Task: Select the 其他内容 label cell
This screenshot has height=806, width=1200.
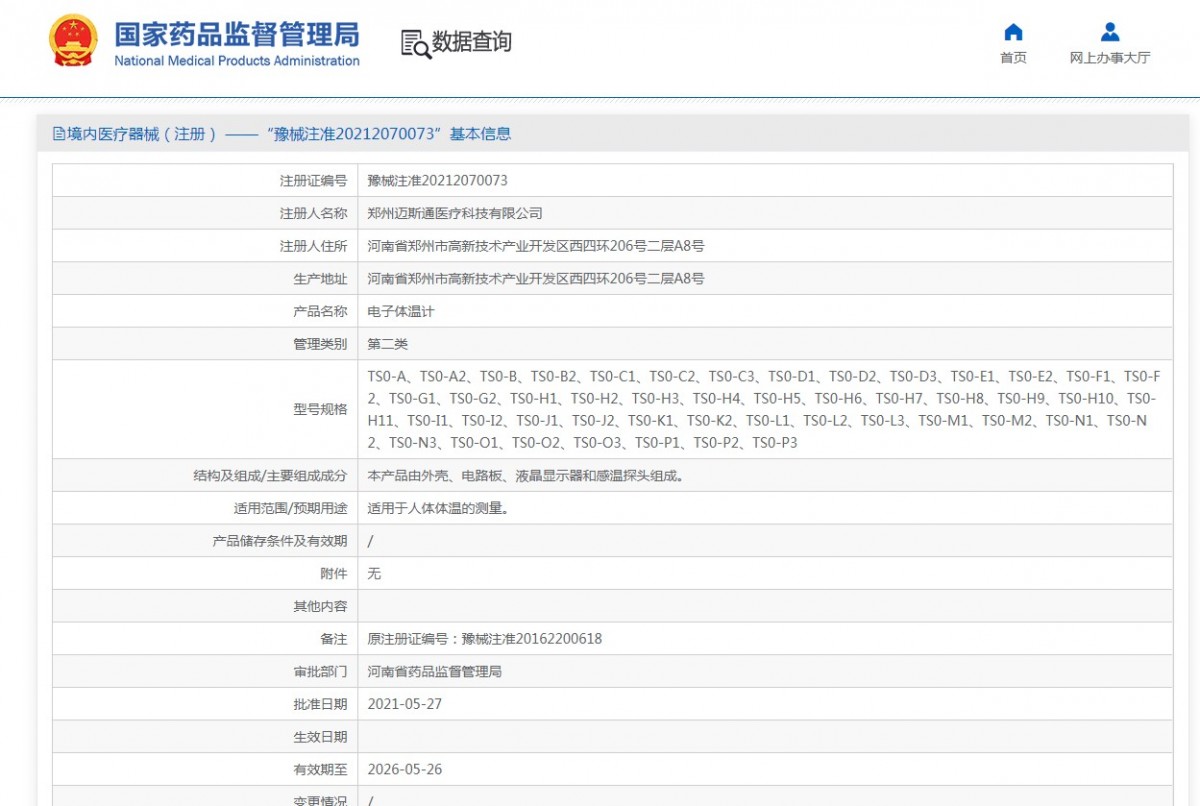Action: click(x=205, y=606)
